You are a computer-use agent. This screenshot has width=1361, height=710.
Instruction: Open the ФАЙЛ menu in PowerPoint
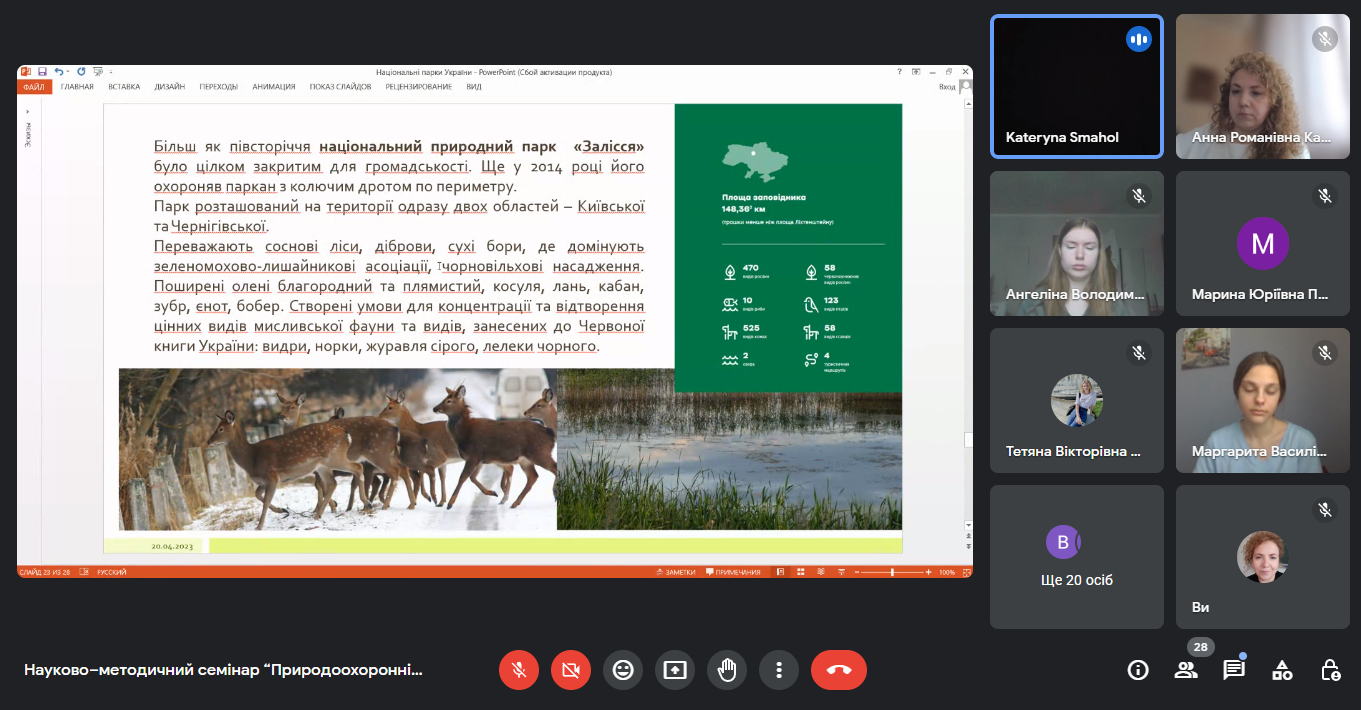(x=33, y=87)
